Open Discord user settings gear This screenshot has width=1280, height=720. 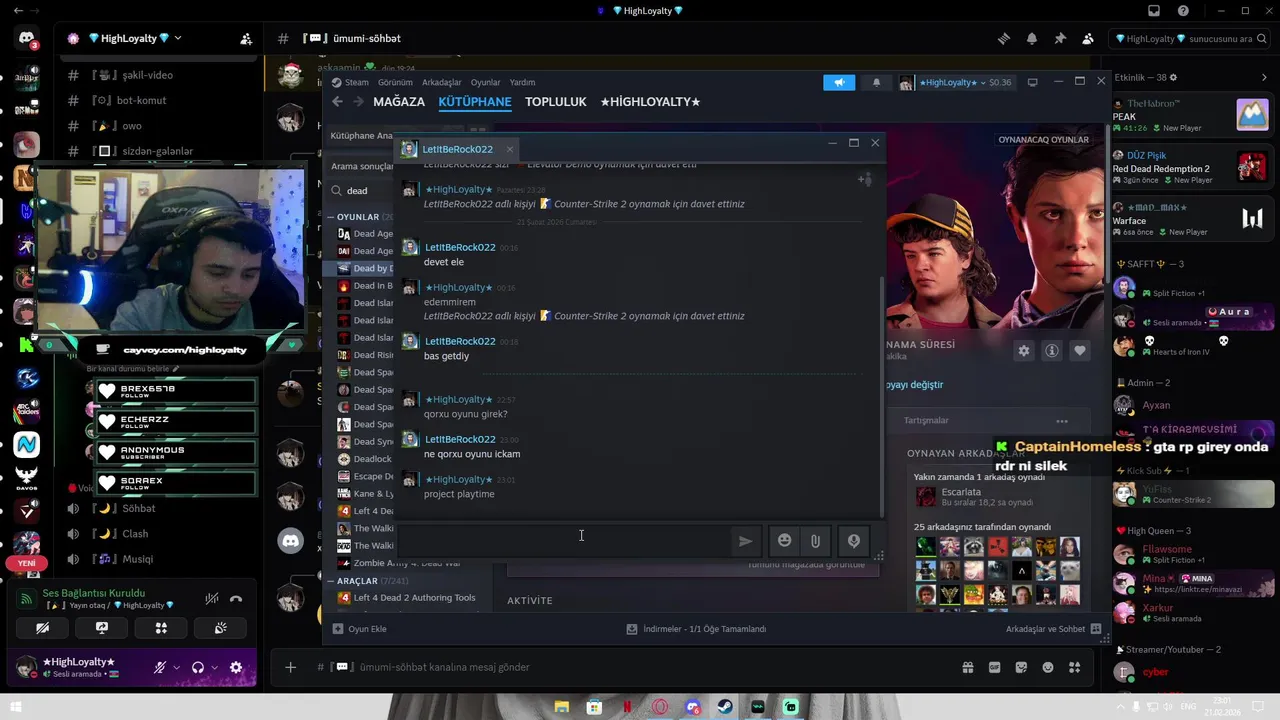(236, 667)
